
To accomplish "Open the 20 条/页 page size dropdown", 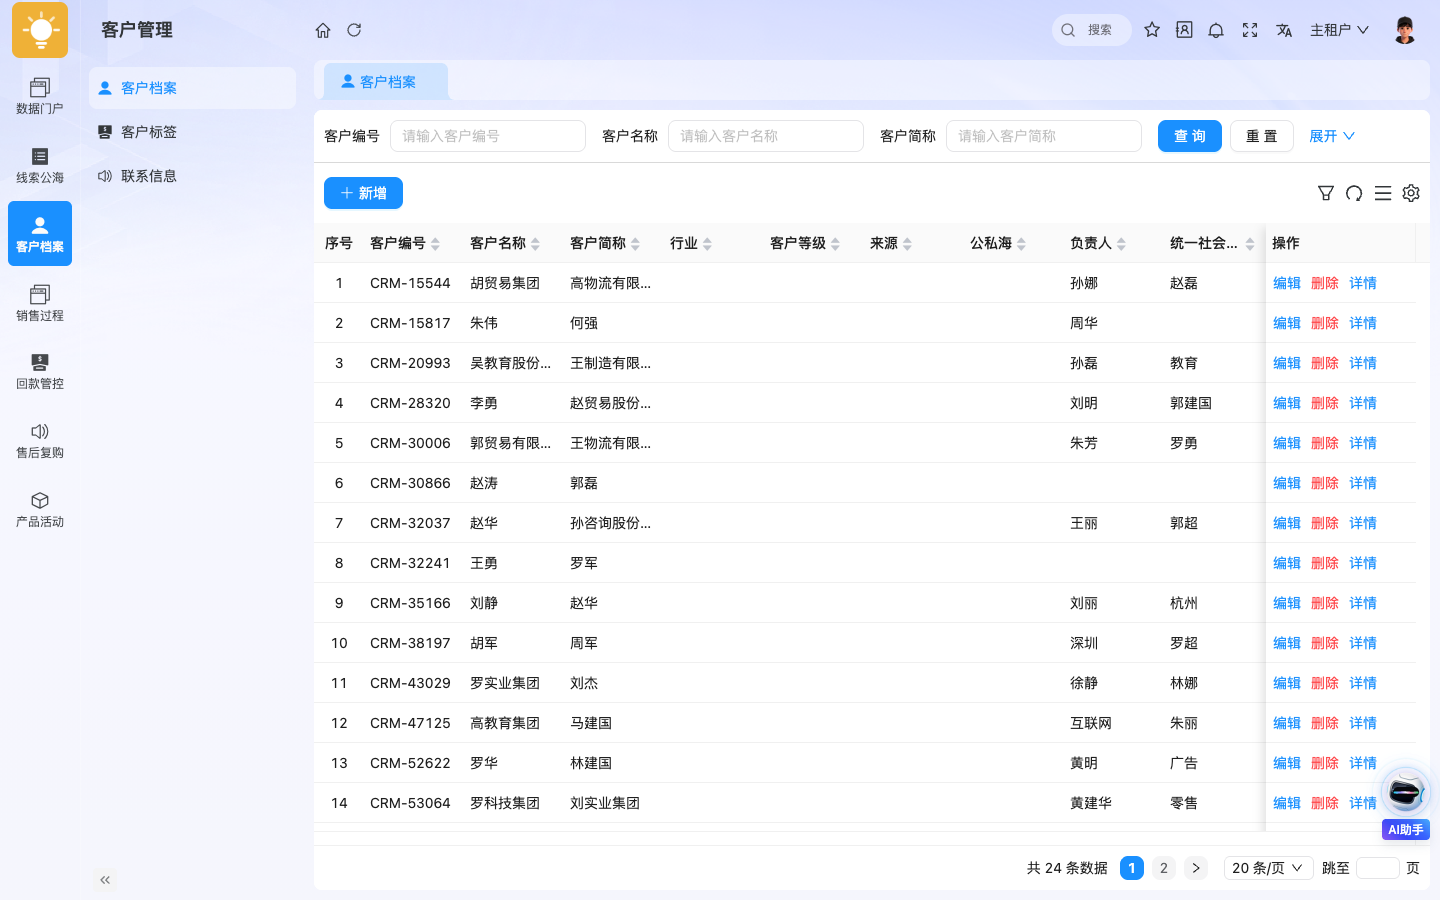I will (1268, 868).
